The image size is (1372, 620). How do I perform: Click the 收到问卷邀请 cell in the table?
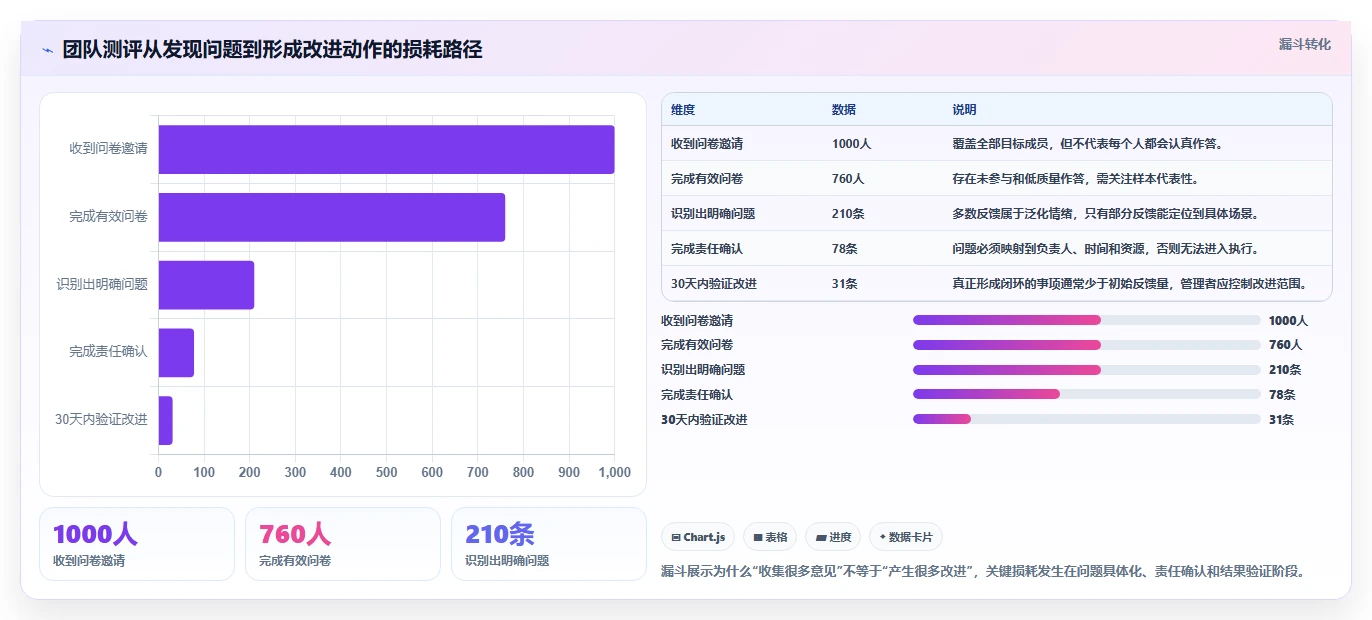[707, 144]
